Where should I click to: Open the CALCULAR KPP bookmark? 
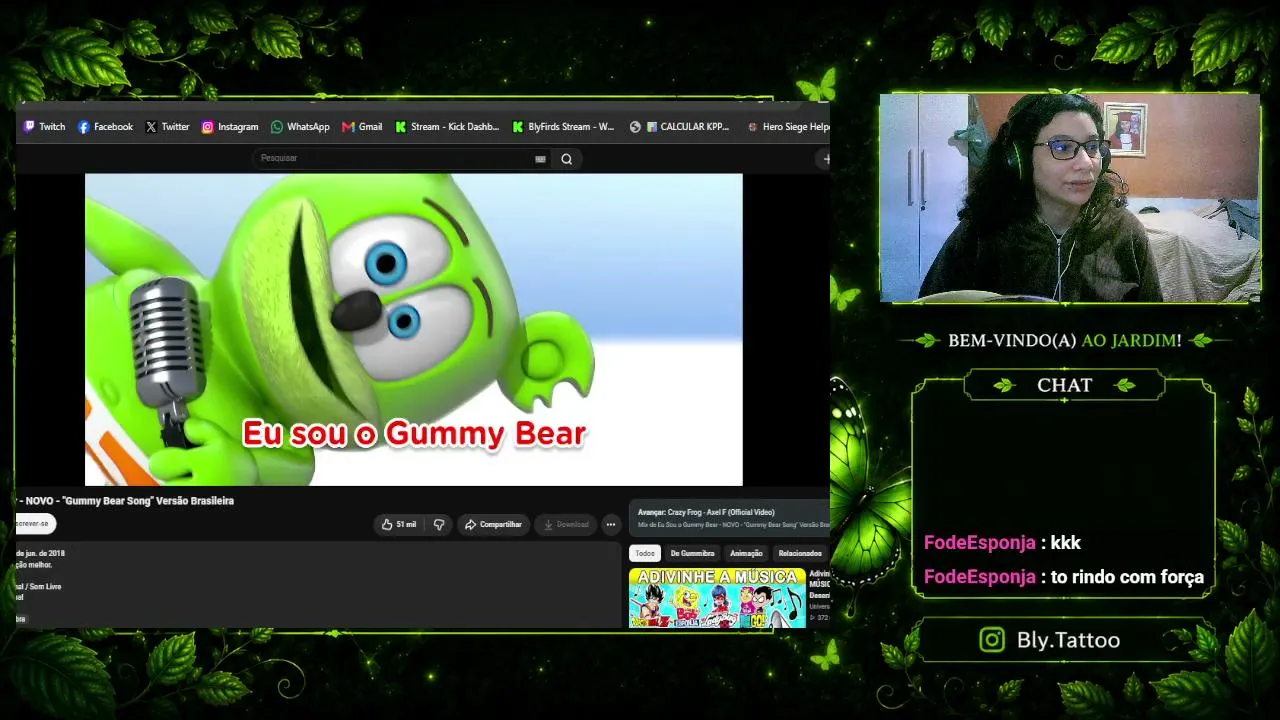[680, 127]
